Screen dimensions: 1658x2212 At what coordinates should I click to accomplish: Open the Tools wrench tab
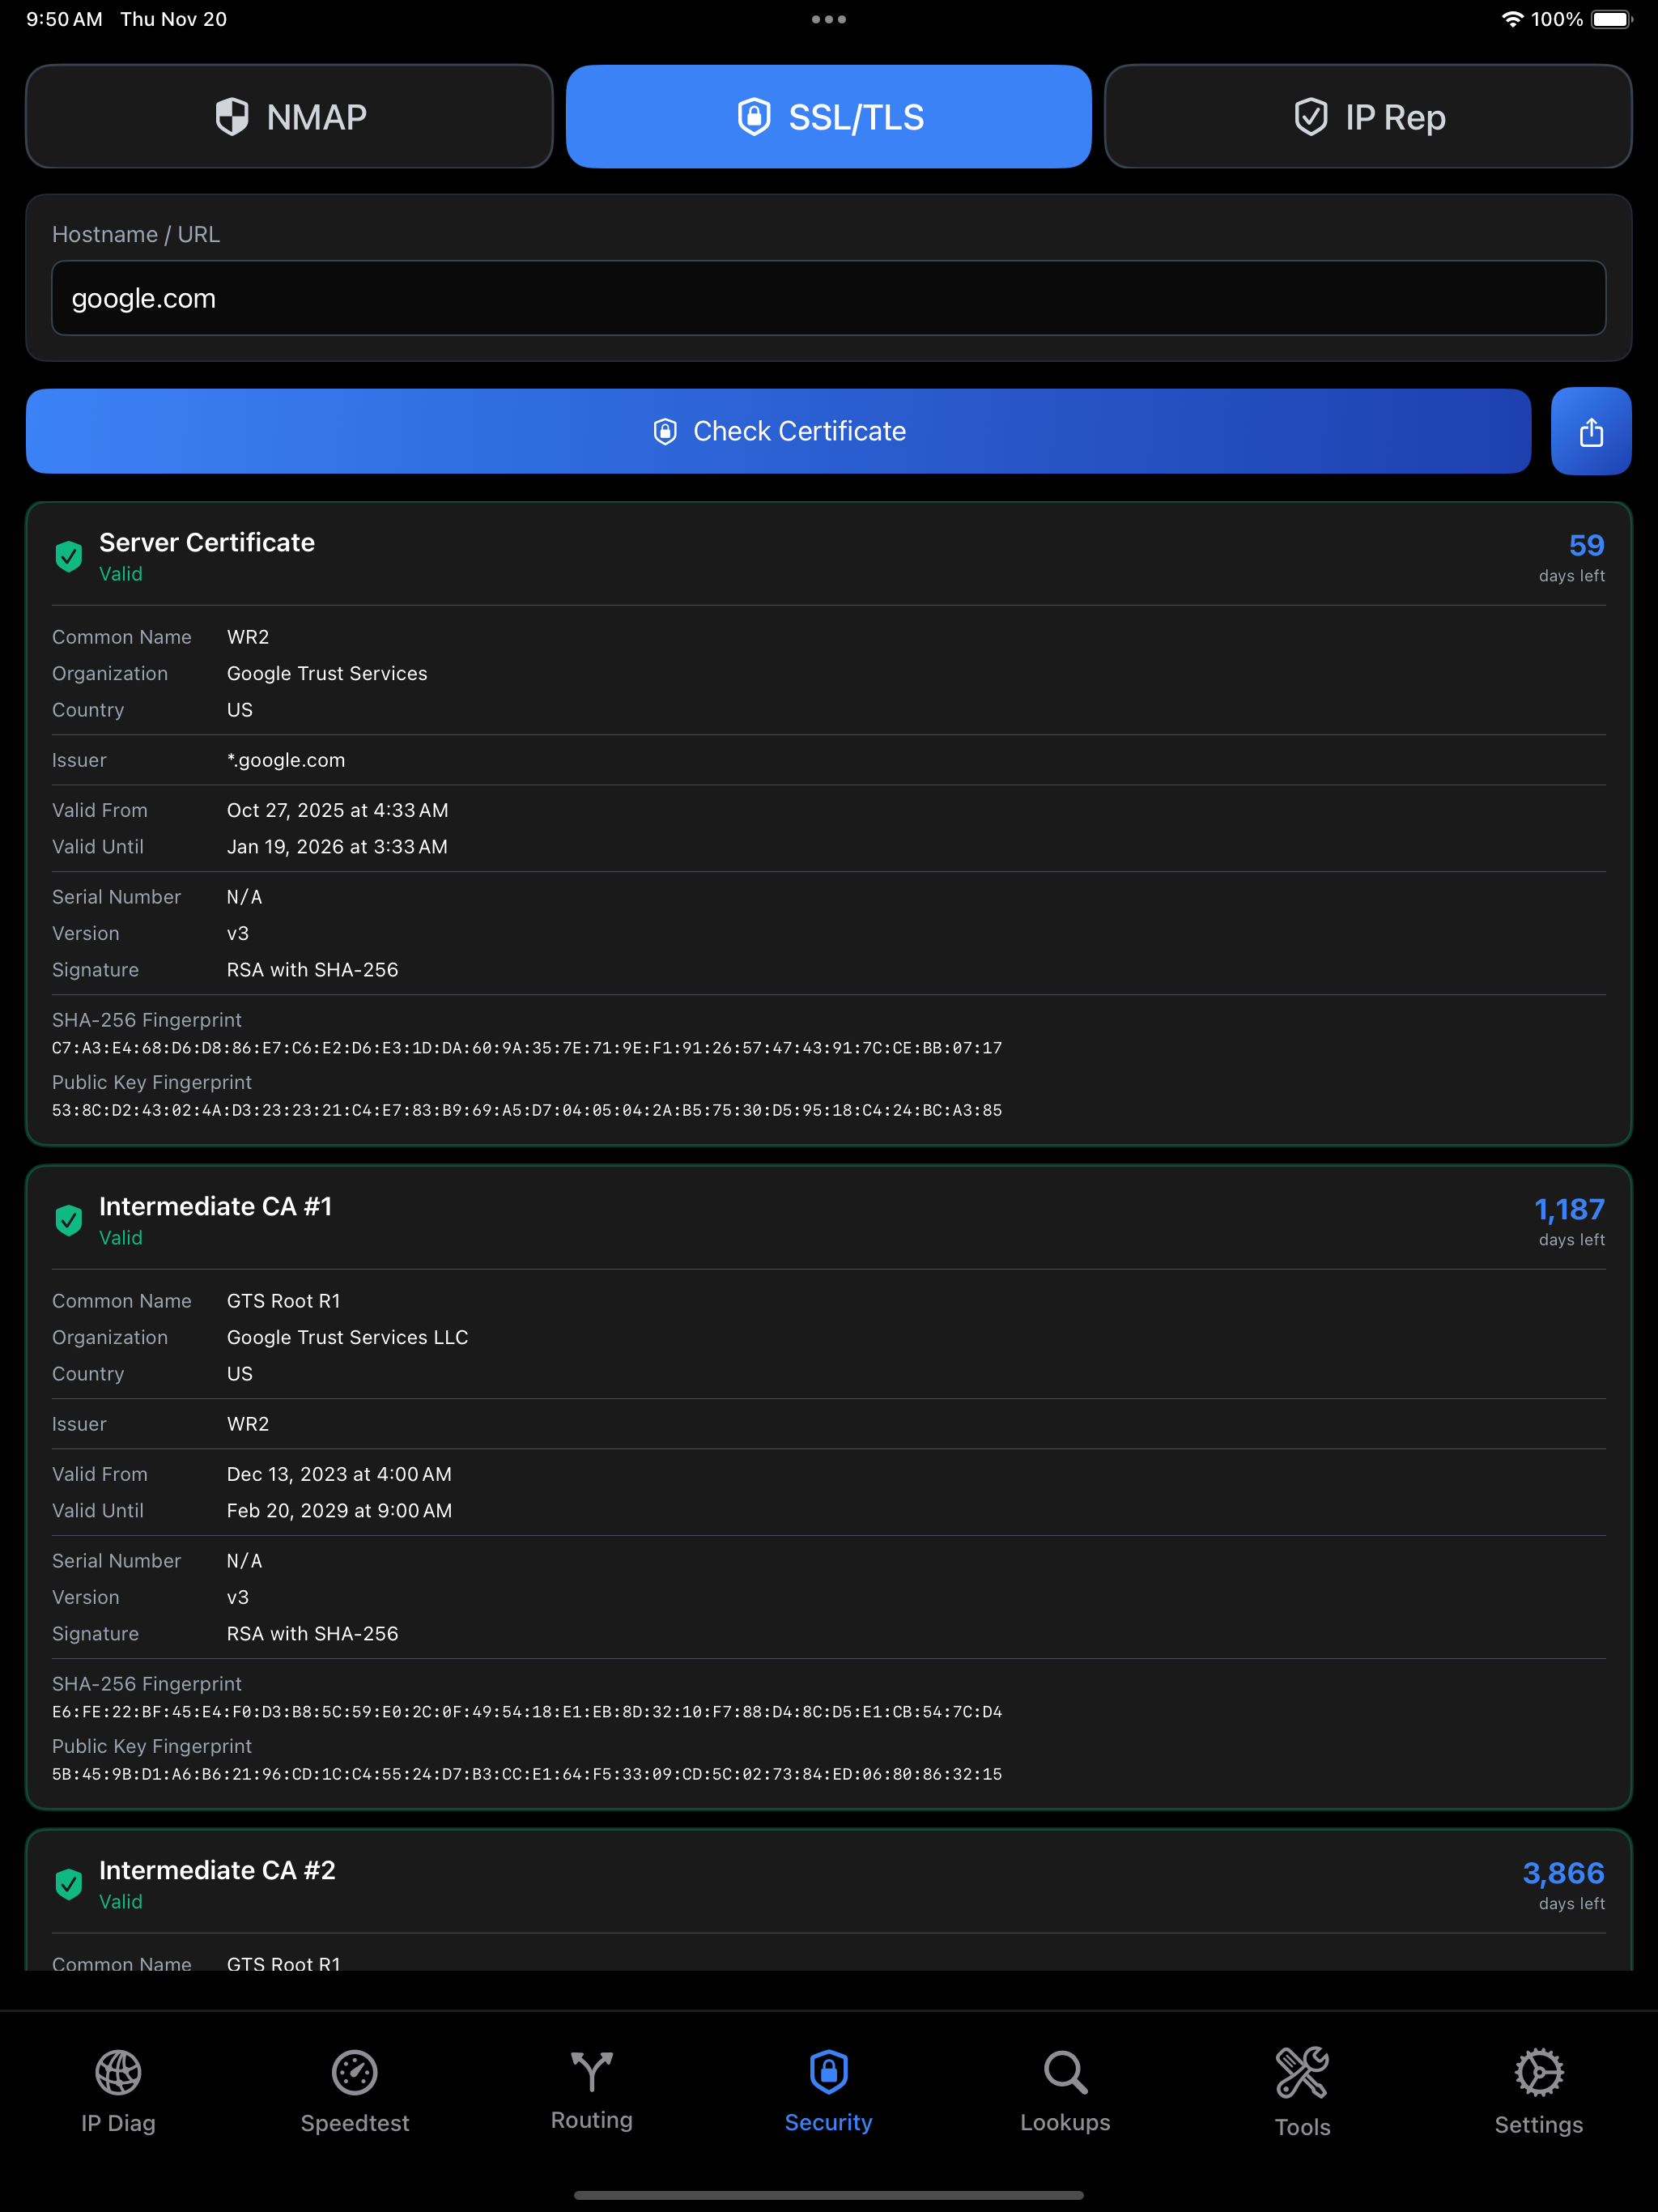click(1302, 2092)
